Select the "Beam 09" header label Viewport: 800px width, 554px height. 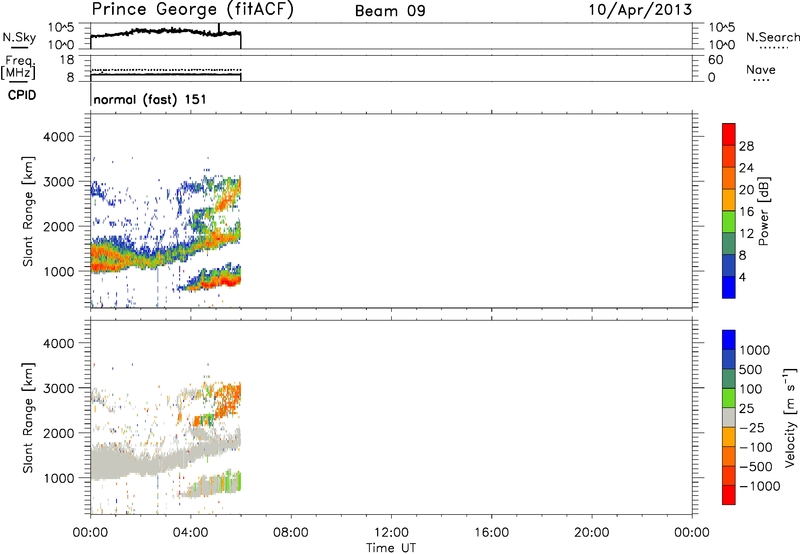point(390,11)
